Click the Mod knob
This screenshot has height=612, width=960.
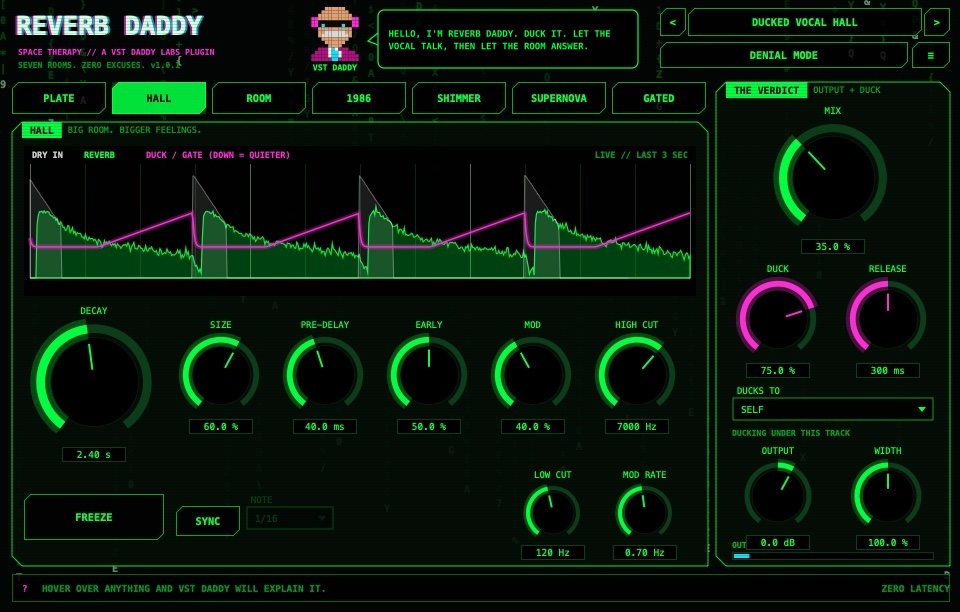(x=532, y=373)
